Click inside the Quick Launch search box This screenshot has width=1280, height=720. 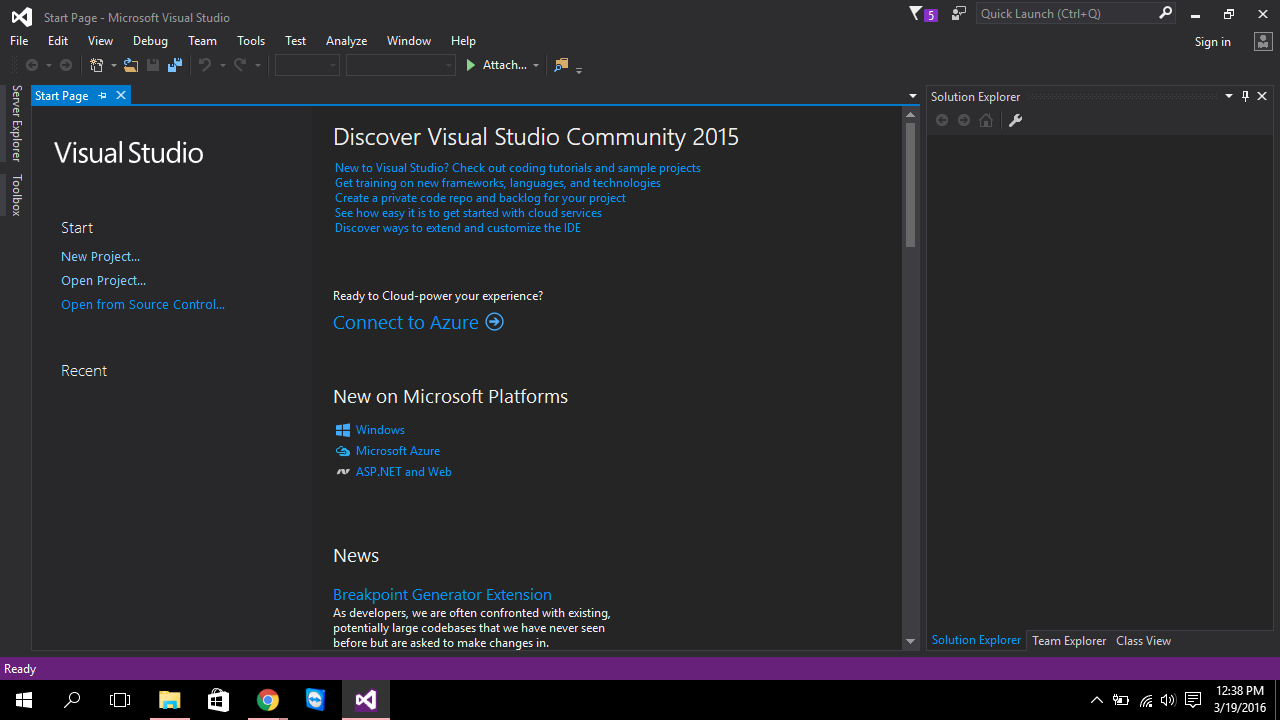coord(1060,13)
